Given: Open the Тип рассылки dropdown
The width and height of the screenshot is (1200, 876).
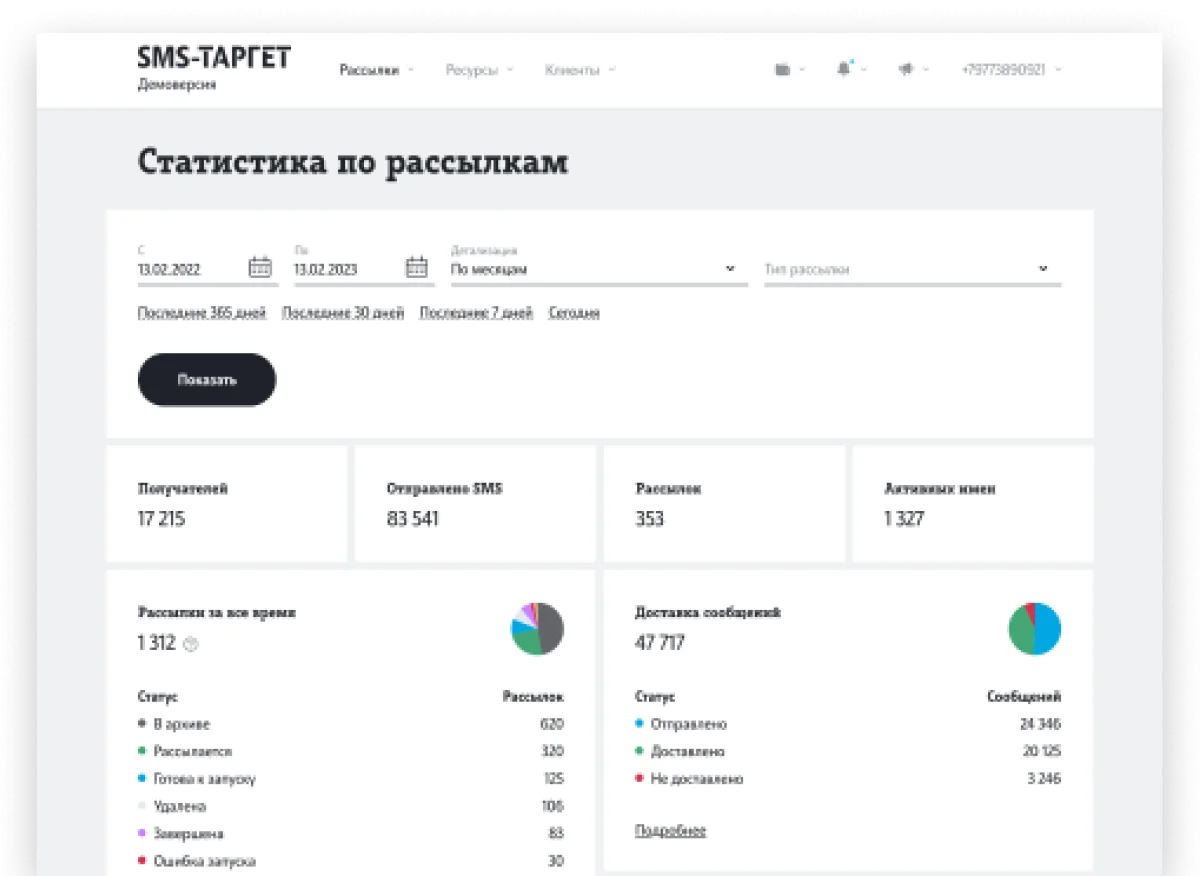Looking at the screenshot, I should click(x=911, y=269).
